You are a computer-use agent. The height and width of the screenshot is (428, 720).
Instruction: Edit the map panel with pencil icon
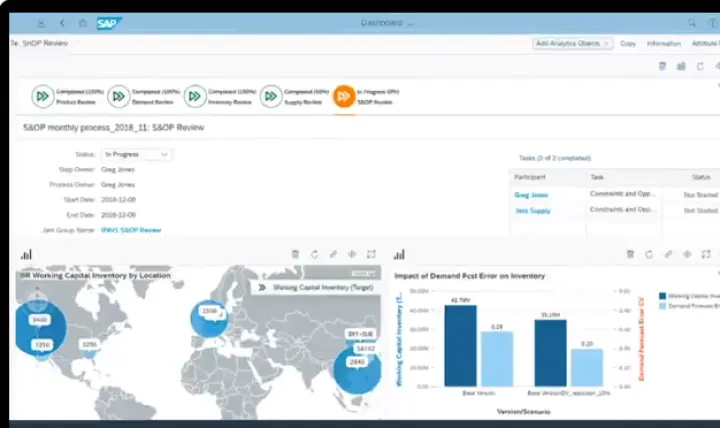[333, 254]
